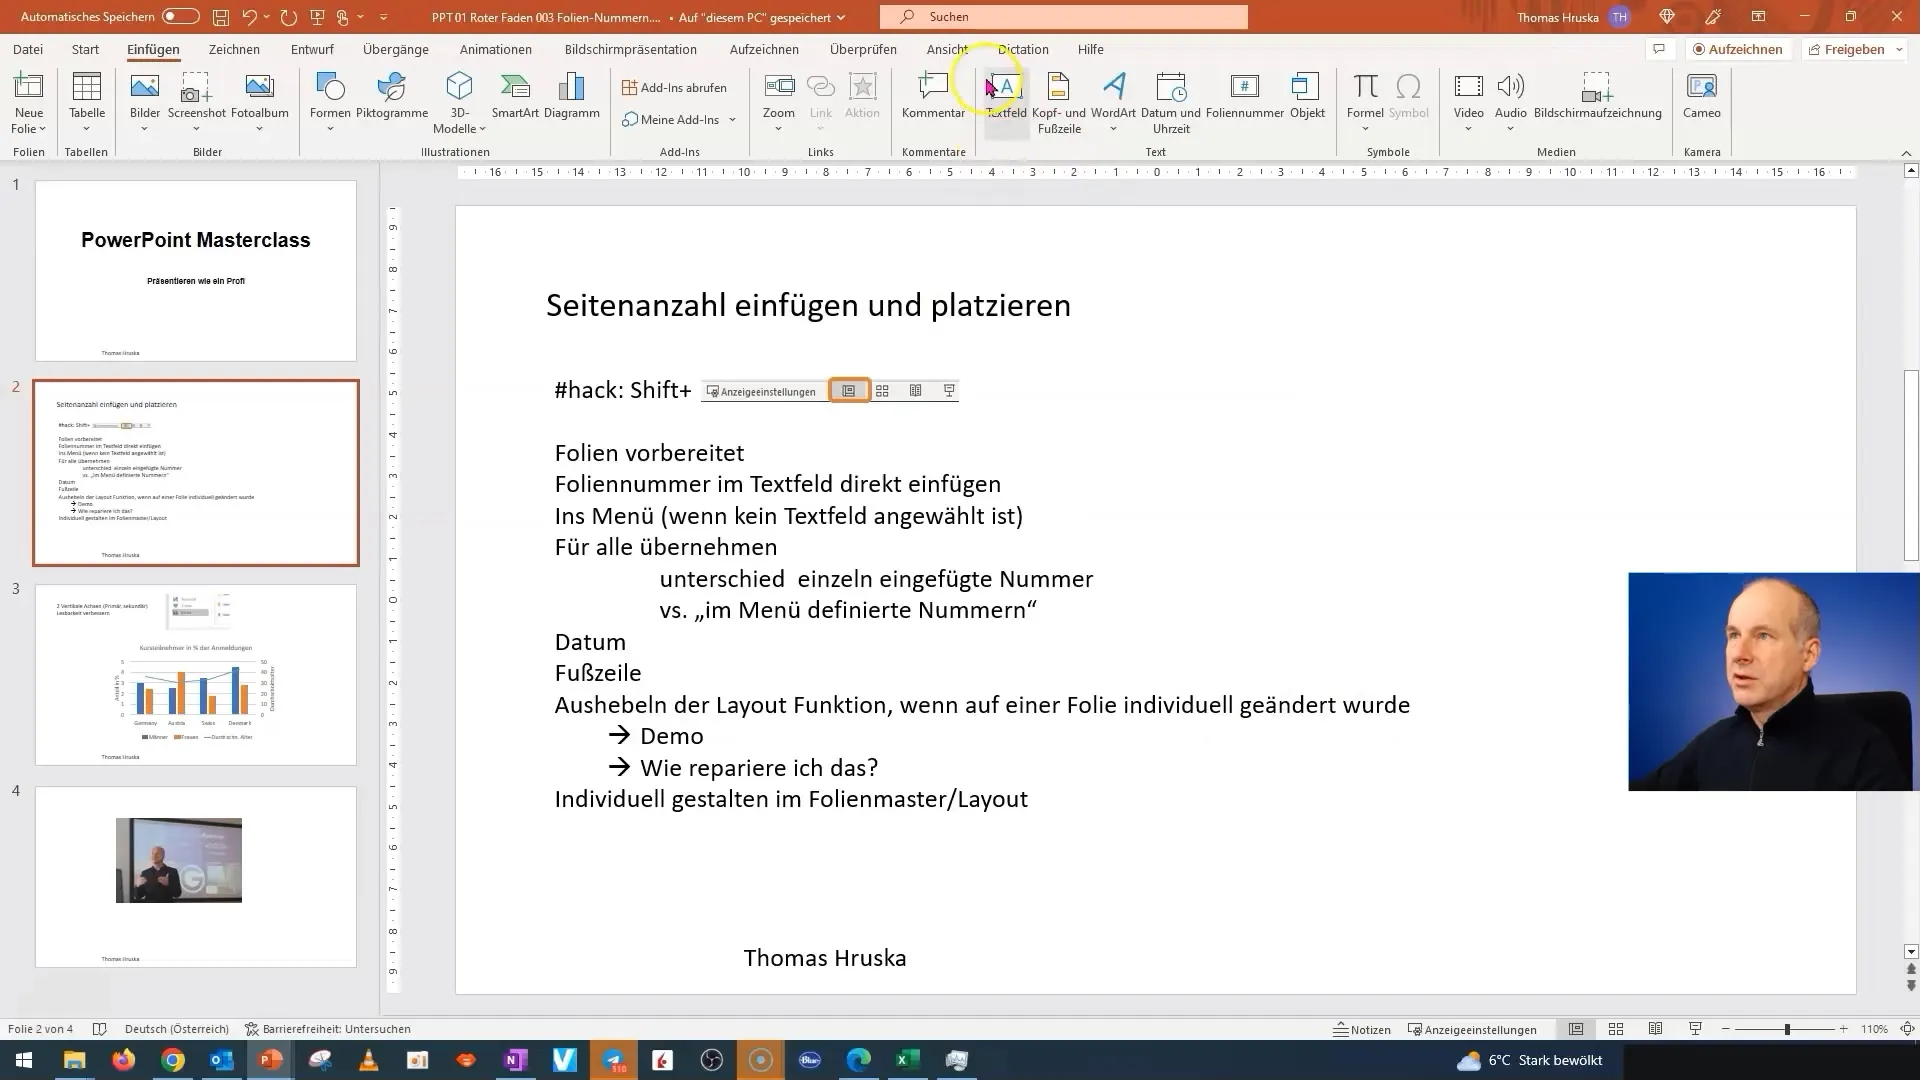This screenshot has width=1920, height=1080.
Task: Switch to slide sorter view in status bar
Action: pyautogui.click(x=1616, y=1029)
